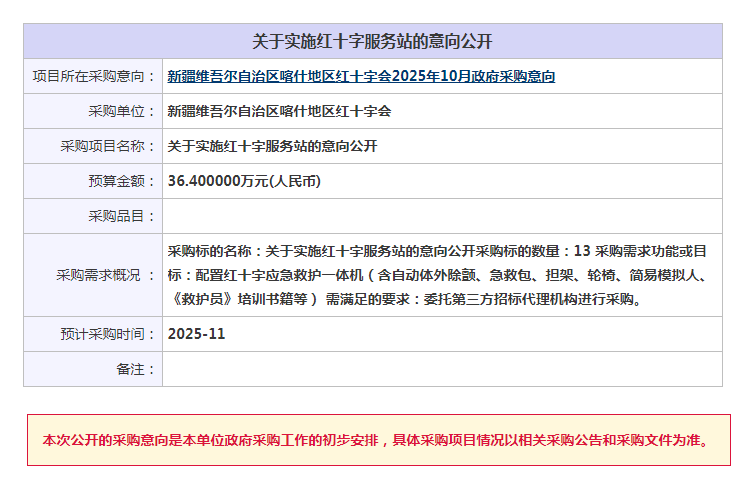Click the empty 采购品目 value cell
The image size is (745, 490).
pyautogui.click(x=441, y=216)
